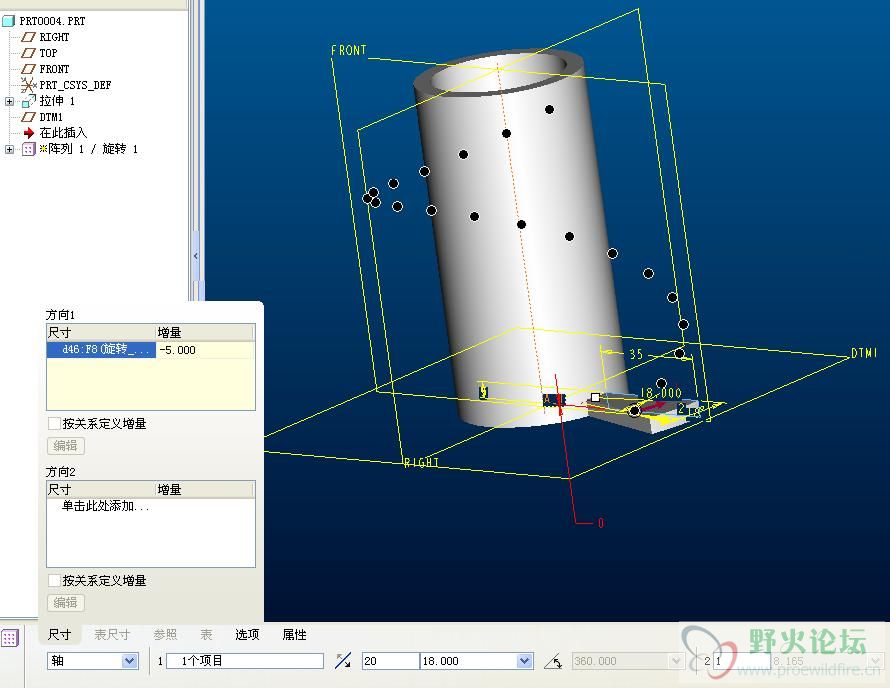The width and height of the screenshot is (890, 688).
Task: Click the red 0 label in viewport
Action: tap(601, 523)
